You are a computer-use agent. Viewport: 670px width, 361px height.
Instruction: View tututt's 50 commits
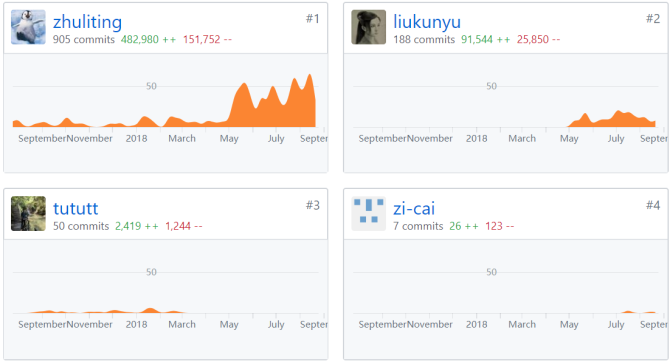pos(81,226)
